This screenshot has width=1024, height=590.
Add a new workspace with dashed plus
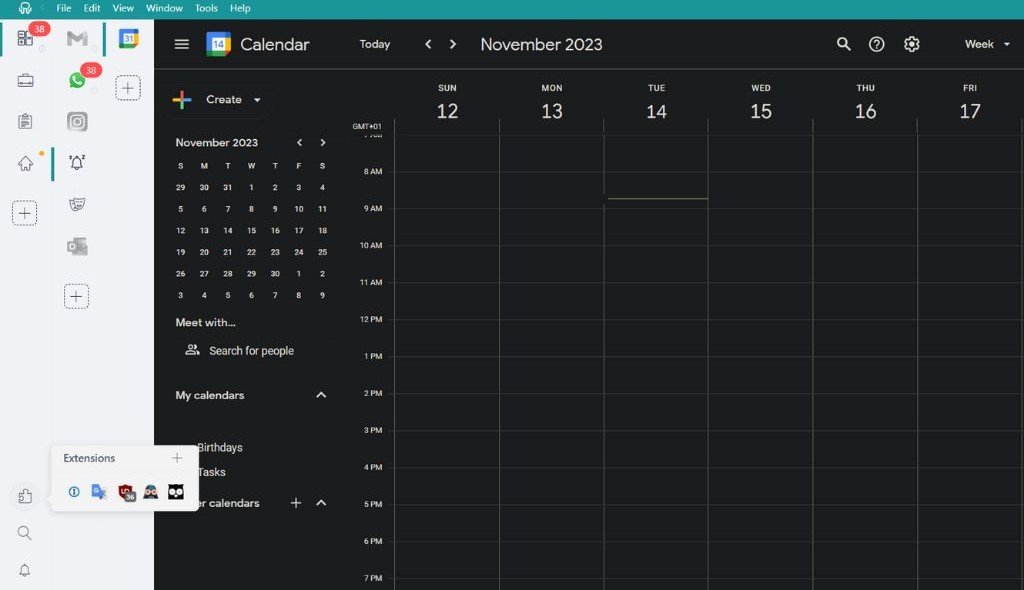coord(25,213)
